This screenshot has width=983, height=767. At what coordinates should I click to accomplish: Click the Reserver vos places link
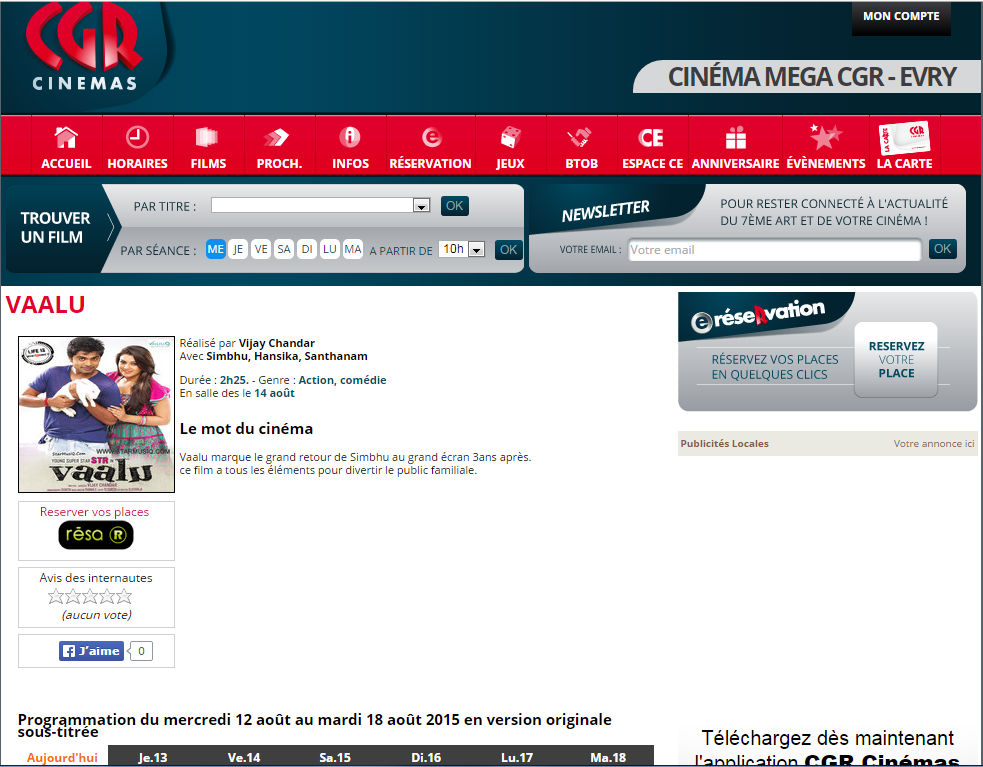95,512
